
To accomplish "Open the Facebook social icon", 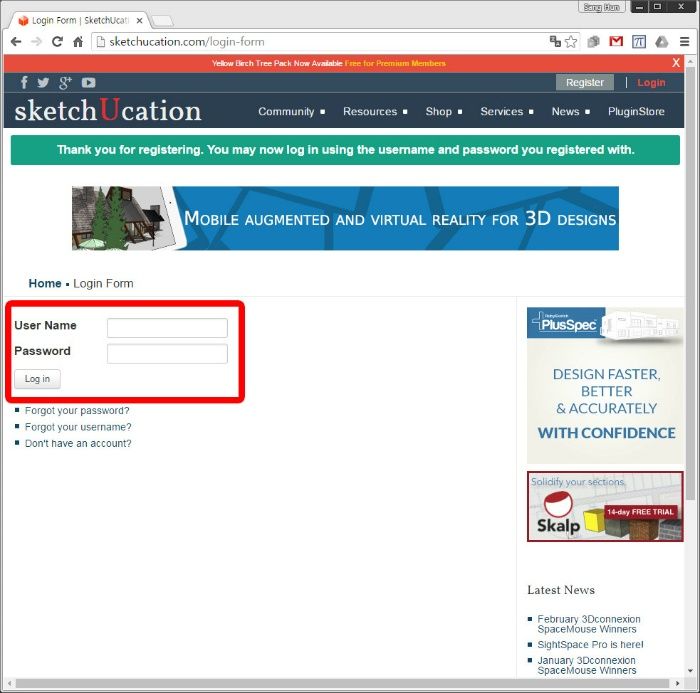I will [24, 83].
